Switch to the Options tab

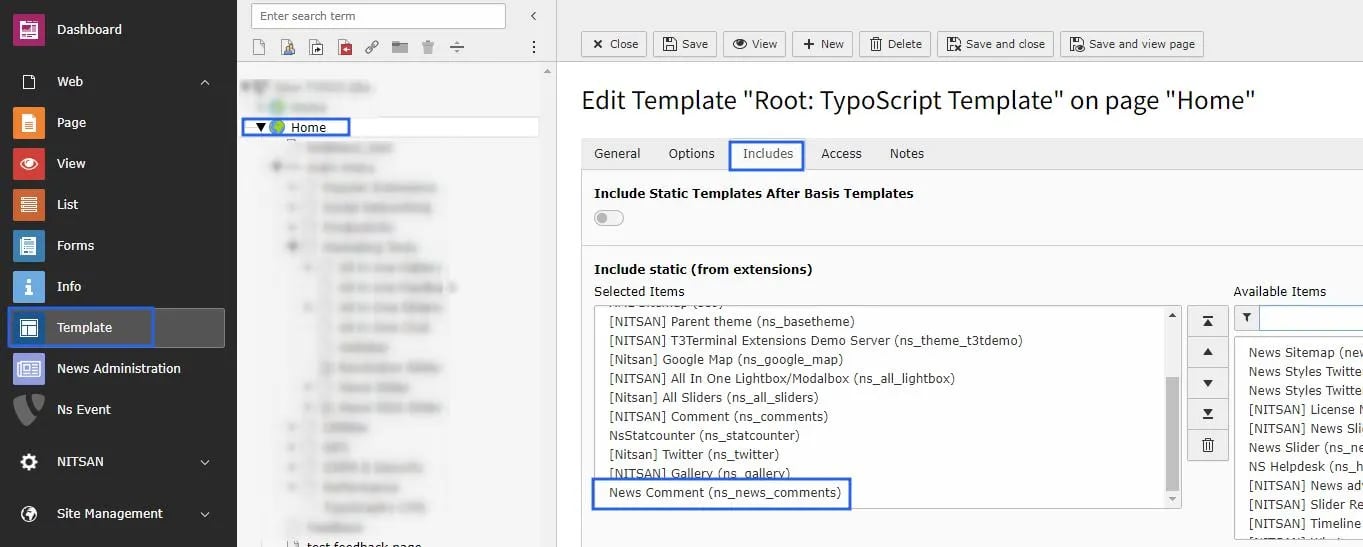click(x=692, y=154)
